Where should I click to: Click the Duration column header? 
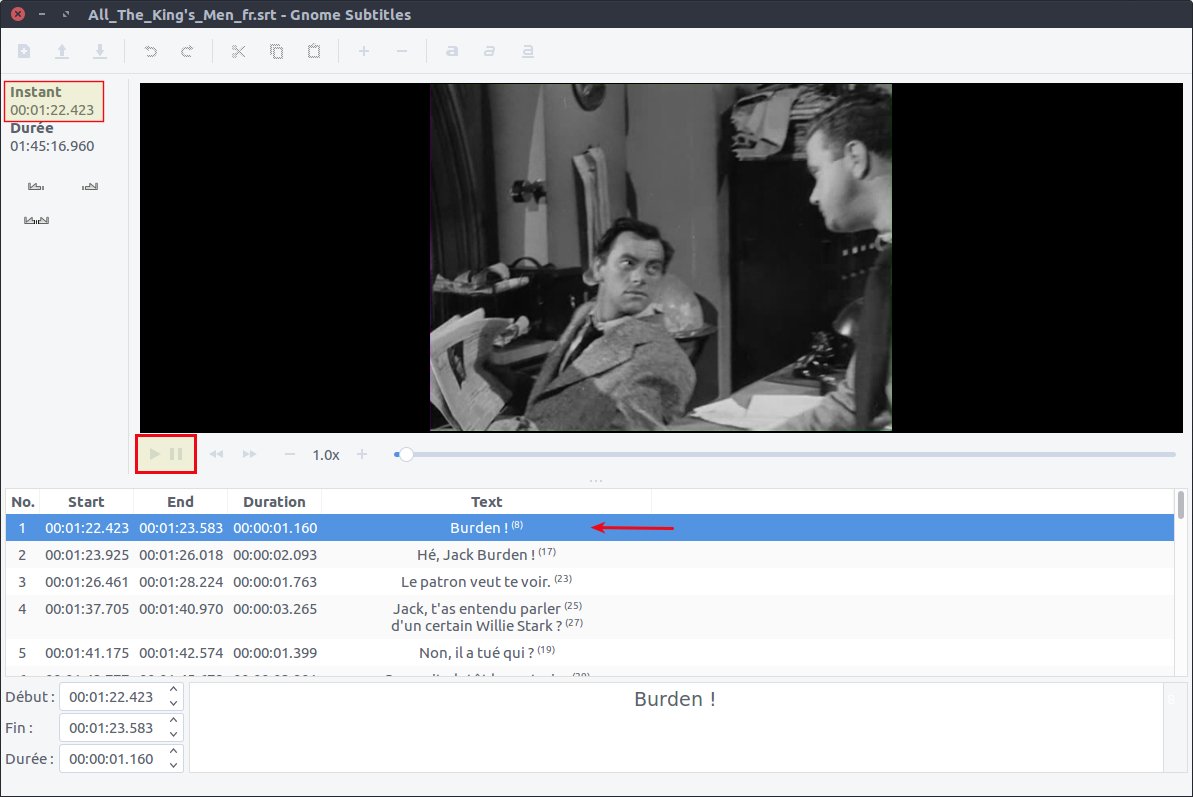tap(274, 502)
